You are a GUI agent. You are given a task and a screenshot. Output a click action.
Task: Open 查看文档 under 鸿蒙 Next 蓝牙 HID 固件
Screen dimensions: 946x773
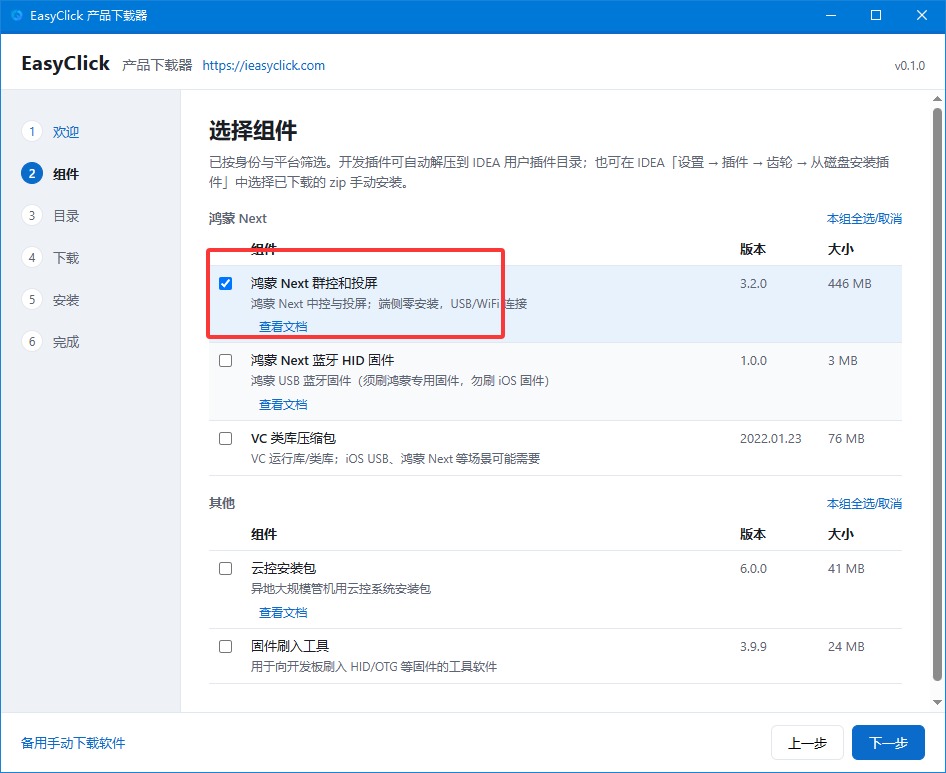point(283,404)
